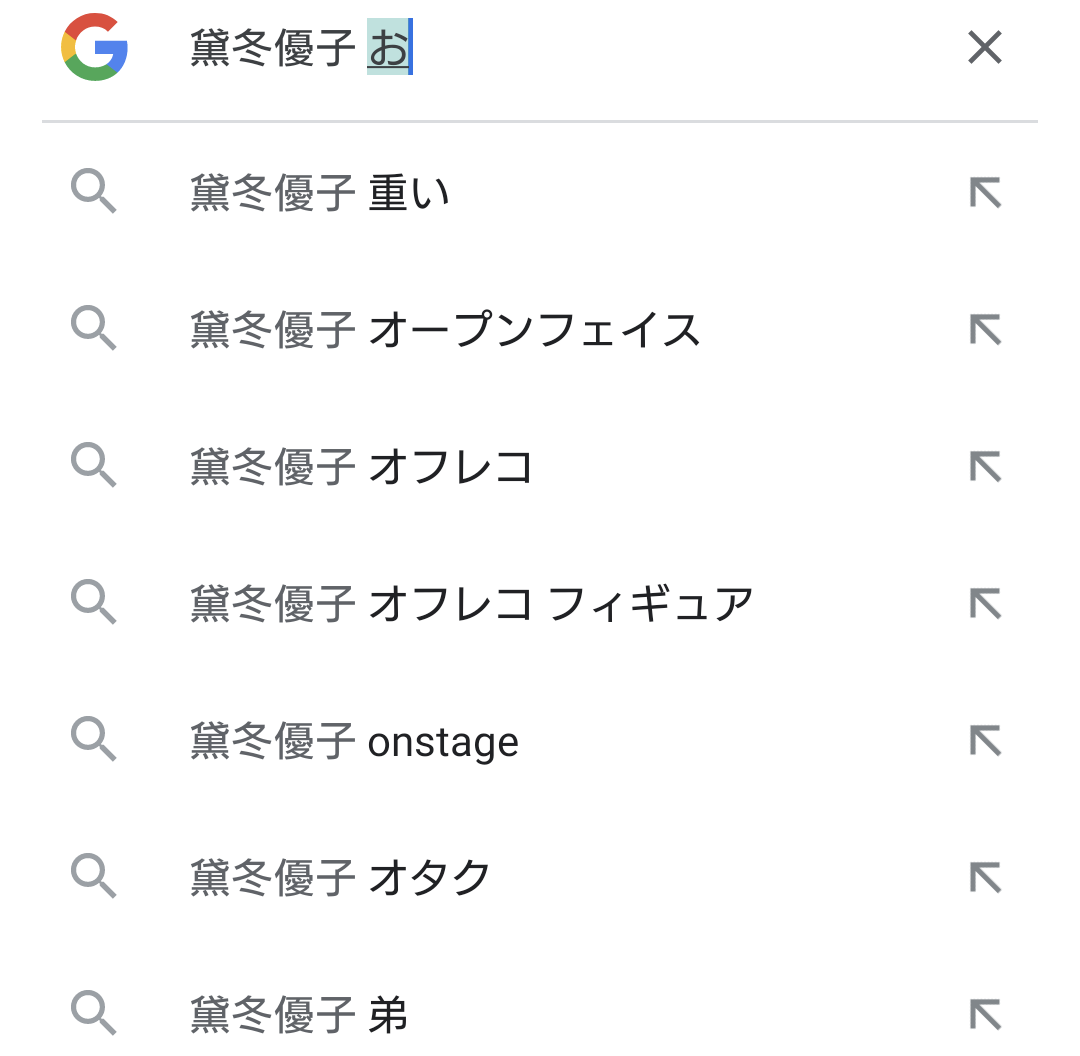1080x1056 pixels.
Task: Select the 黛冬優子 onstage suggestion
Action: click(354, 742)
